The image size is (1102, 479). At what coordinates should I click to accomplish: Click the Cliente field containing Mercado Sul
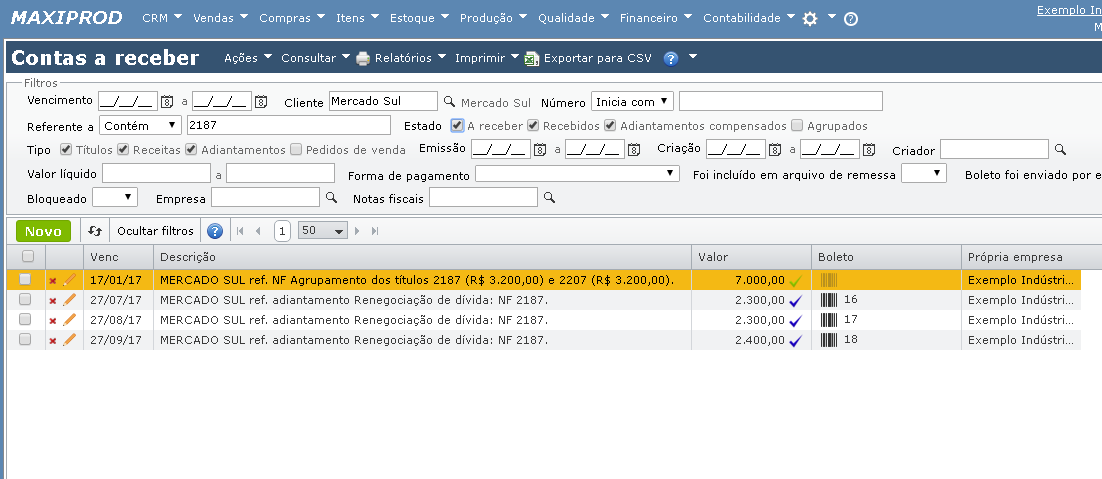tap(383, 101)
